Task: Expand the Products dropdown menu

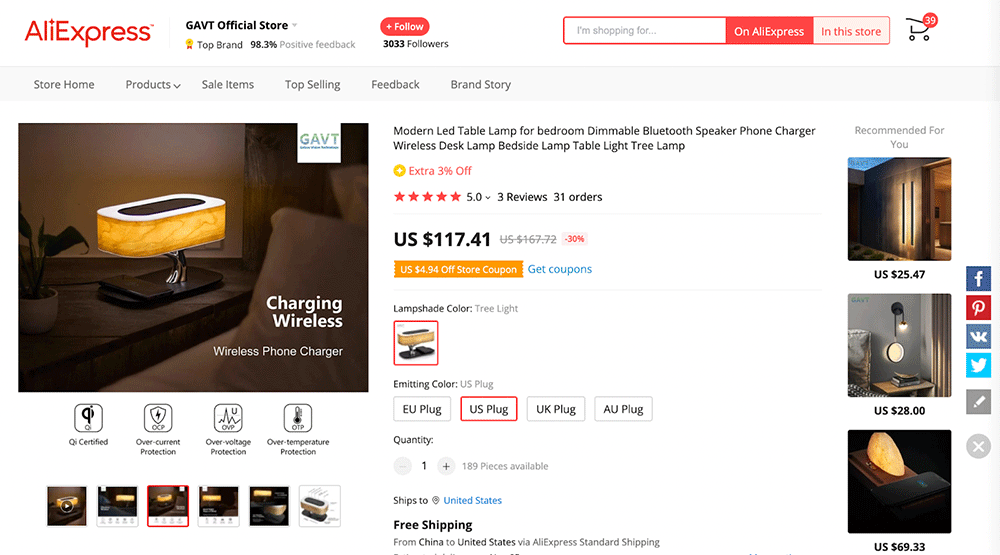Action: tap(153, 85)
